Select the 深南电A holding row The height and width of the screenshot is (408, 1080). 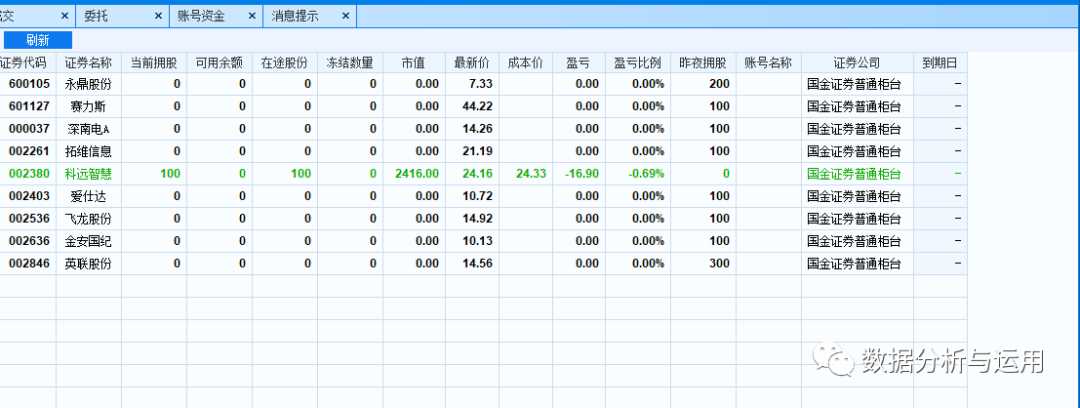tap(90, 129)
